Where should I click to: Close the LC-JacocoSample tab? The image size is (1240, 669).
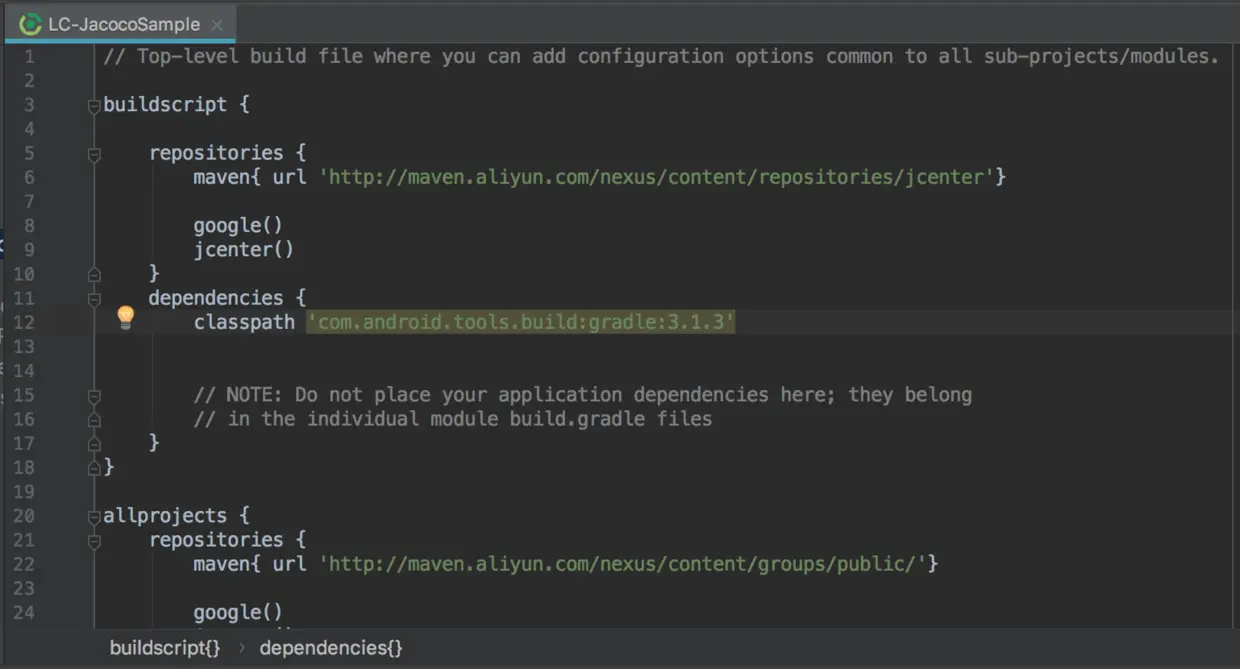click(x=216, y=24)
